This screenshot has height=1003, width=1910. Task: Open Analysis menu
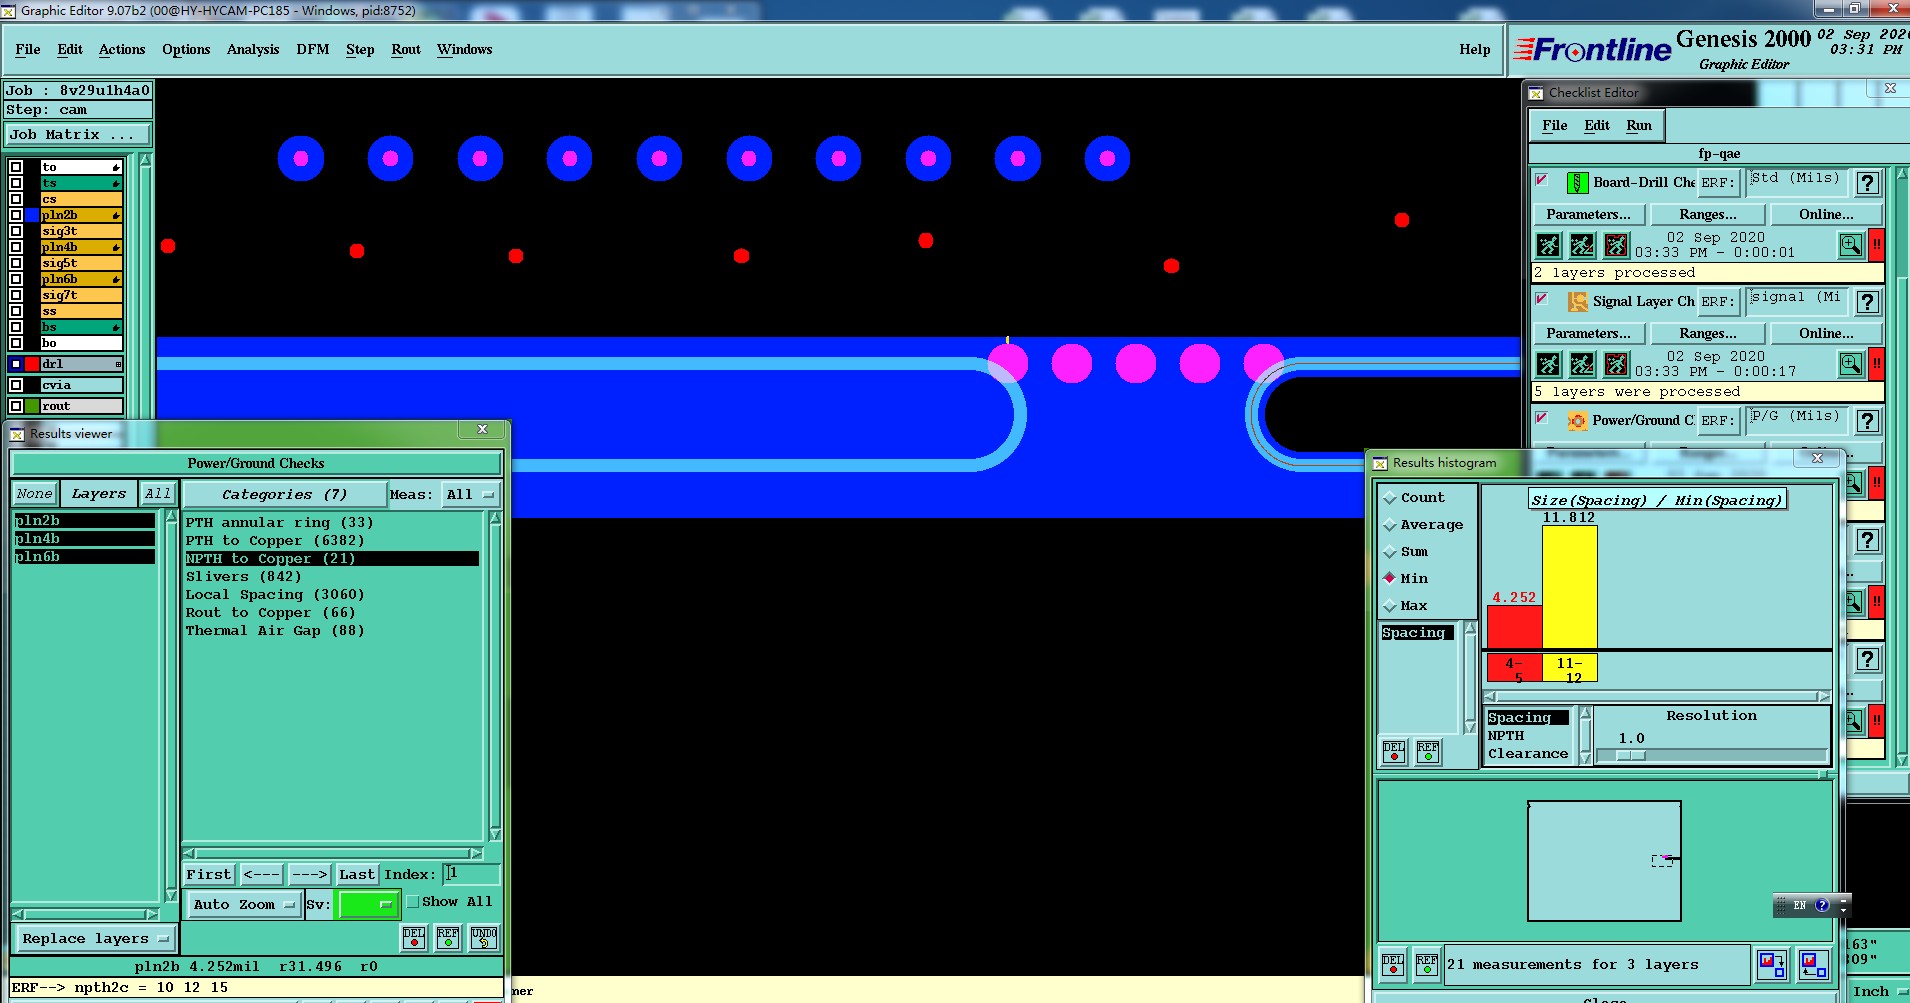pos(253,50)
